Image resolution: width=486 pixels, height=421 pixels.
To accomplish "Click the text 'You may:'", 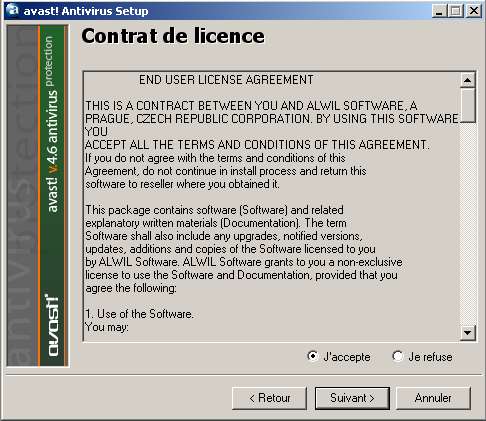I will click(x=107, y=327).
